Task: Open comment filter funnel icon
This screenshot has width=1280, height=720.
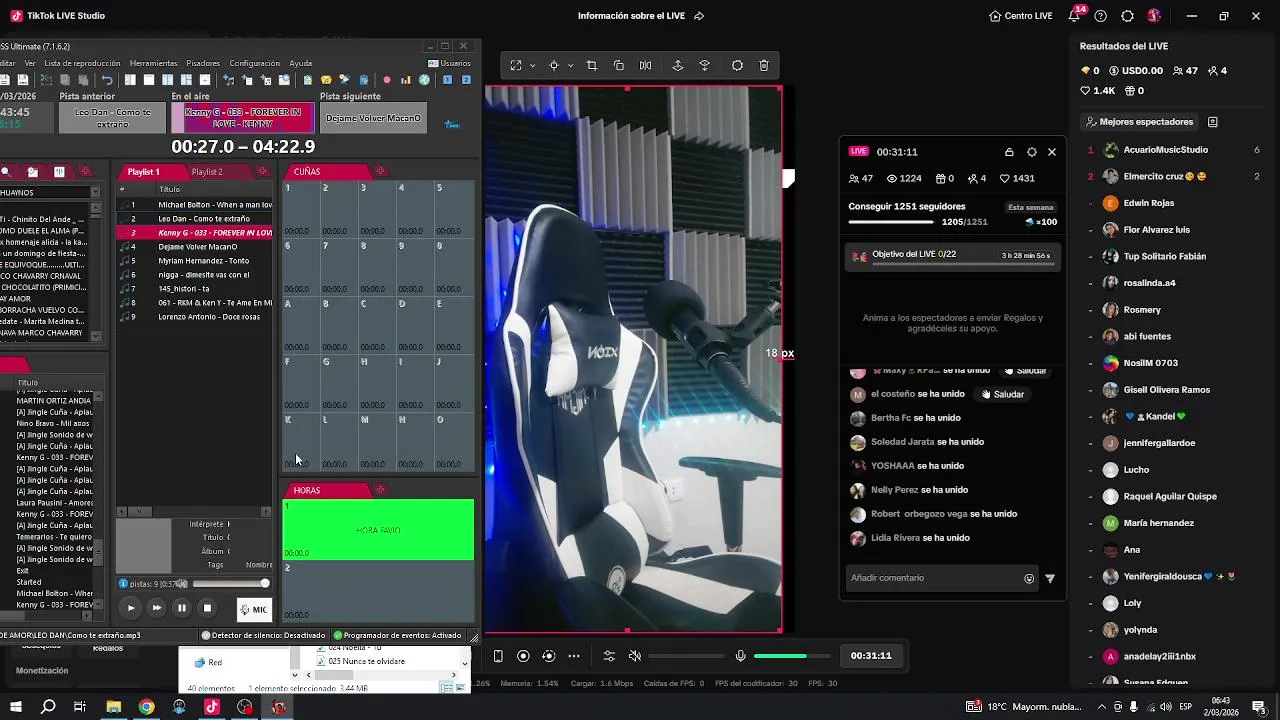Action: tap(1050, 578)
